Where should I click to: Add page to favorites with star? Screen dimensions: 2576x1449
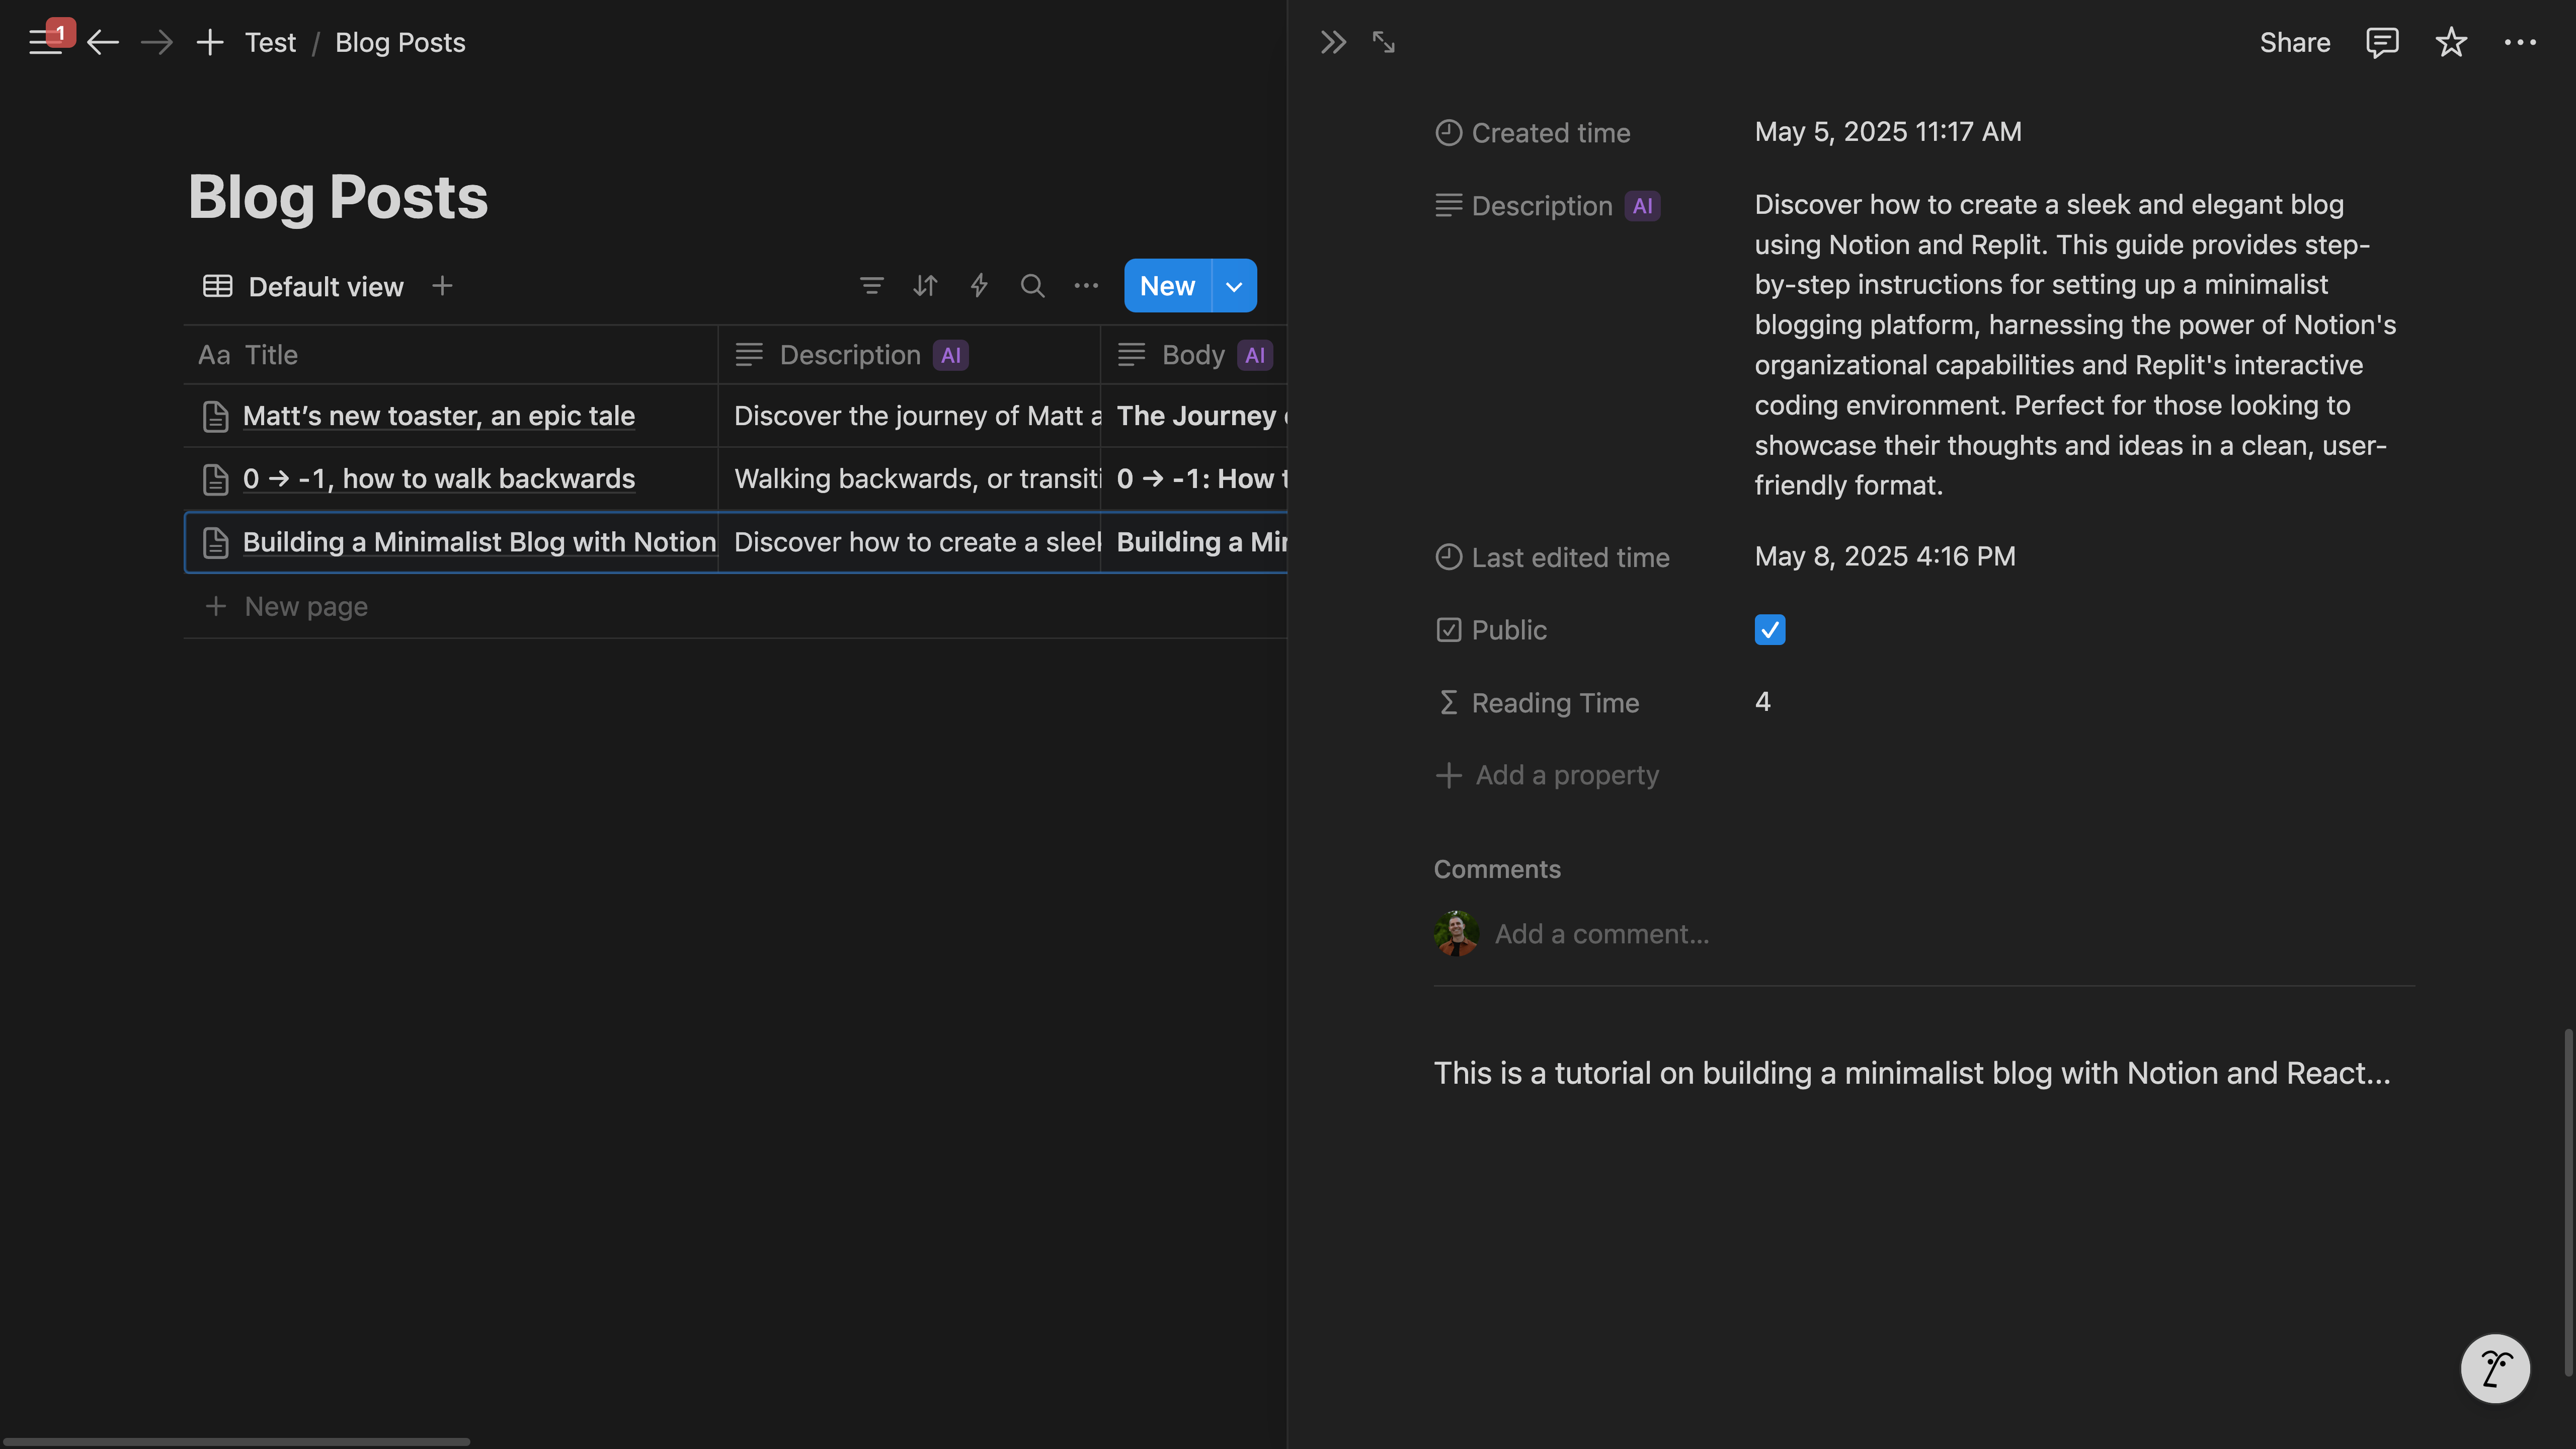pos(2451,42)
